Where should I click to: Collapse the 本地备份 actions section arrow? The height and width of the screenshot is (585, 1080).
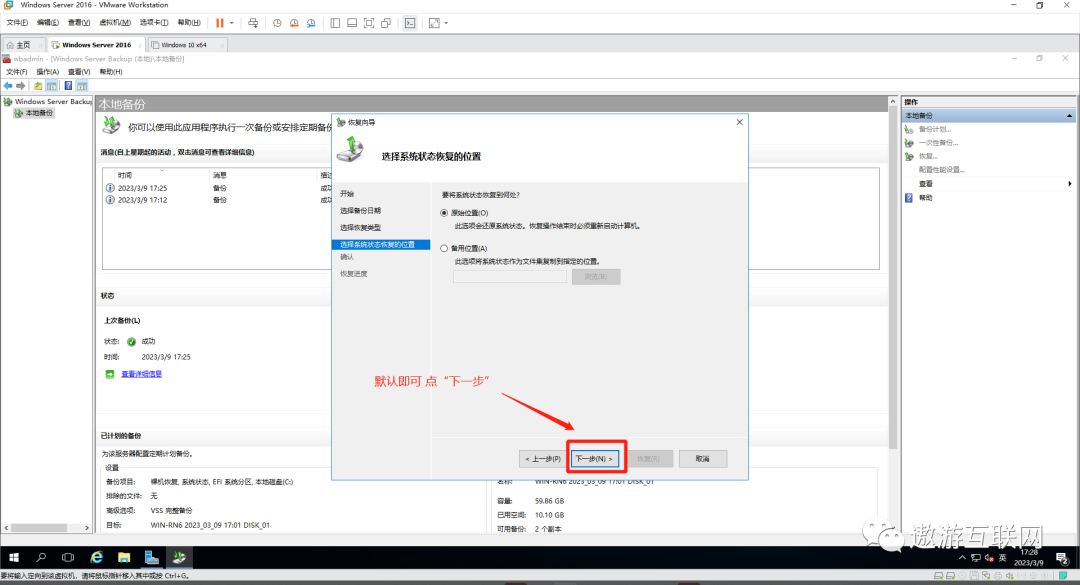[1069, 116]
